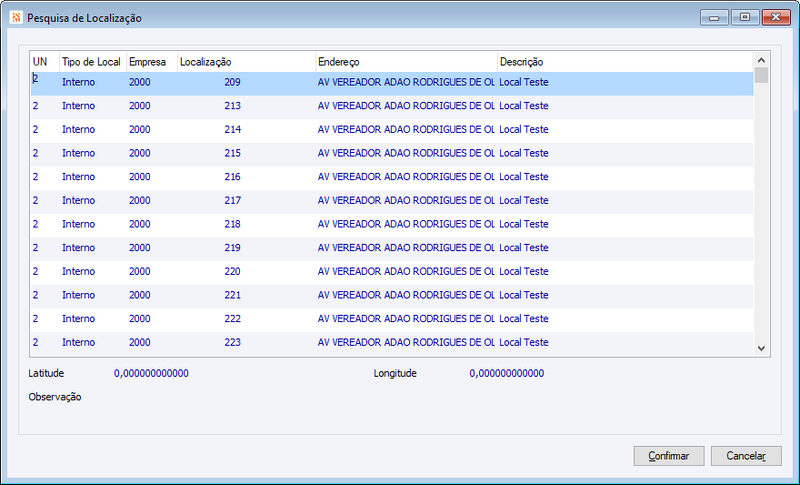
Task: Click the Interno cell in row 220
Action: 79,271
